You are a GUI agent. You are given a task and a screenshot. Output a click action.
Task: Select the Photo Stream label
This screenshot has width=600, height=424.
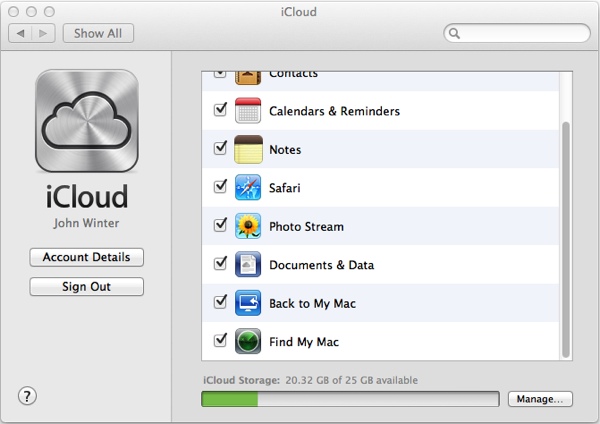(307, 227)
